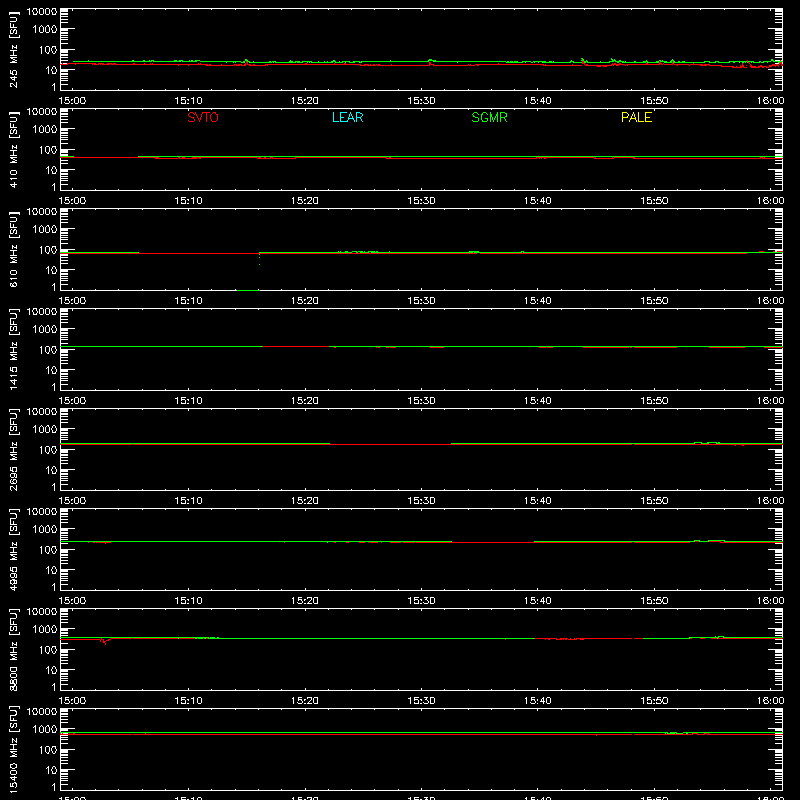Click the 100 y-tick of 610 MHz plot
This screenshot has width=800, height=800.
coord(48,250)
